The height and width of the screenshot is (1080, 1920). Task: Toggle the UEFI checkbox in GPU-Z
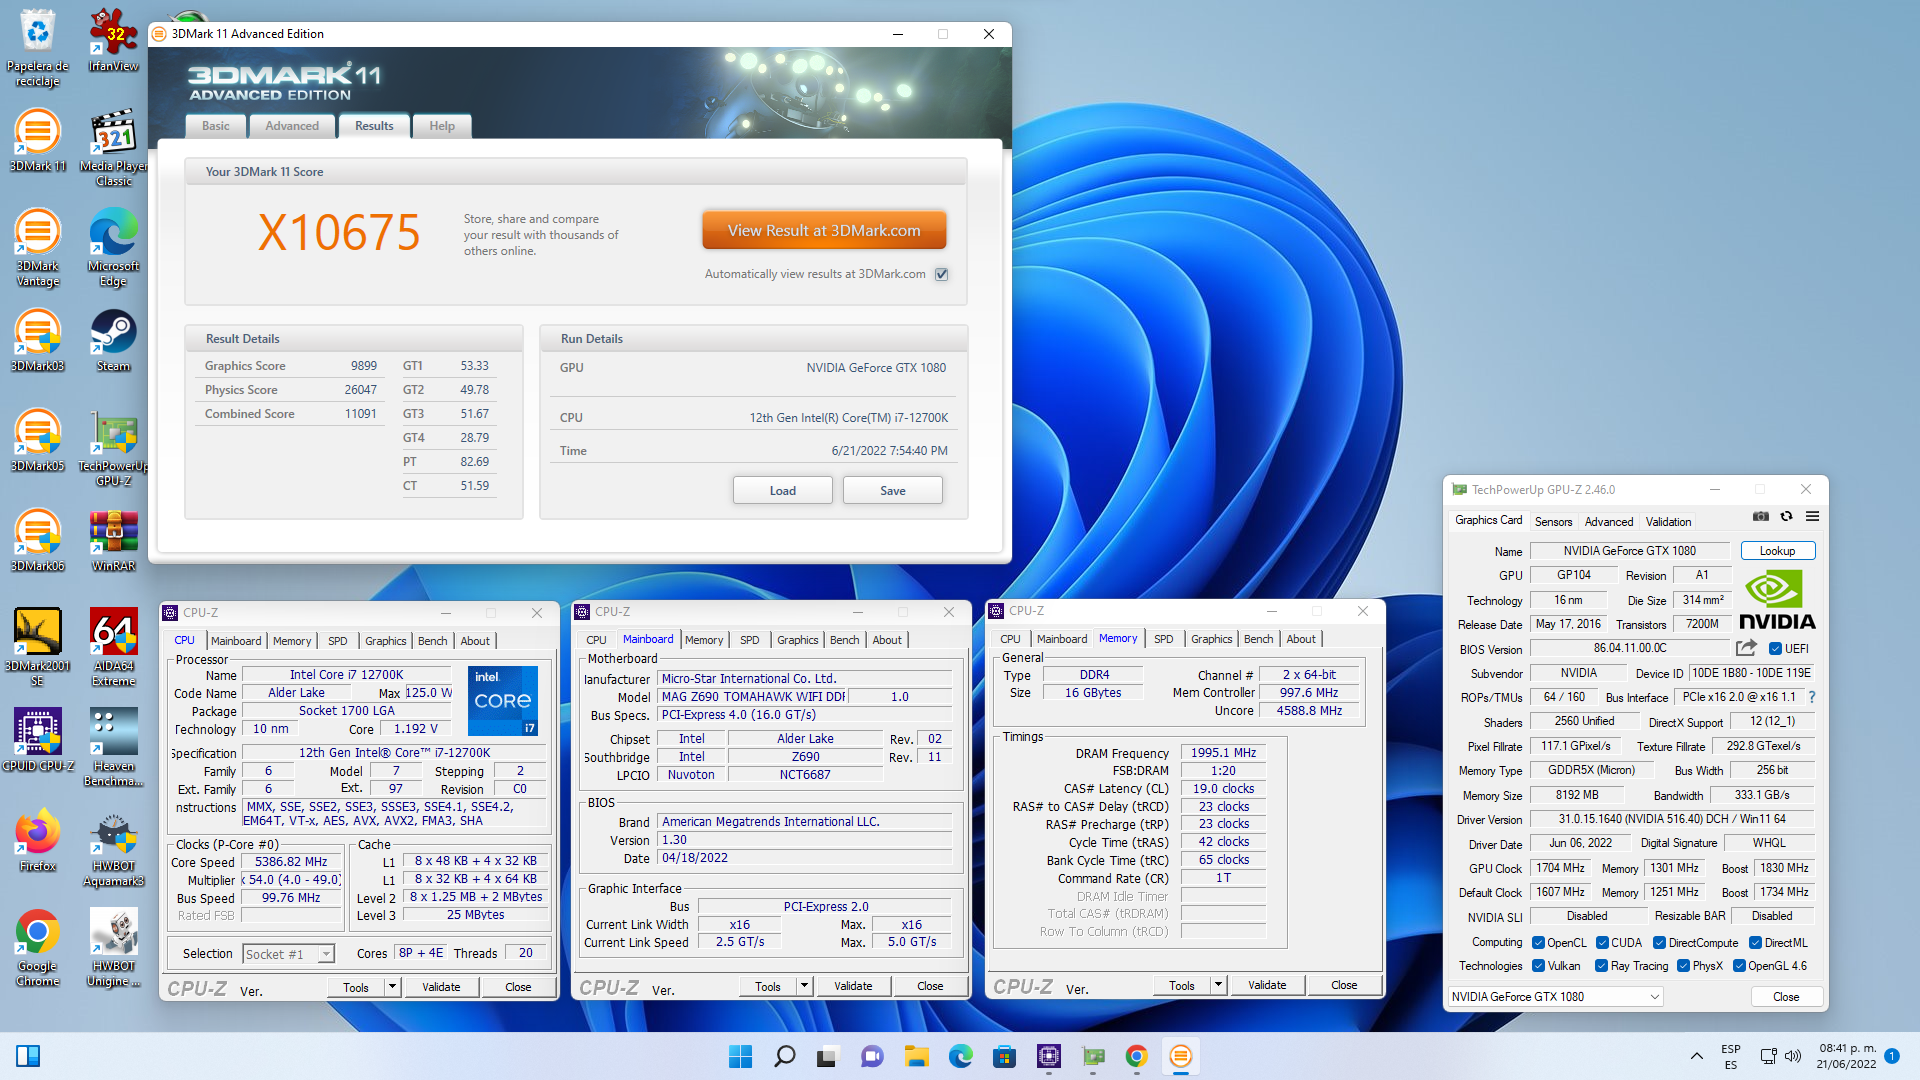tap(1775, 648)
